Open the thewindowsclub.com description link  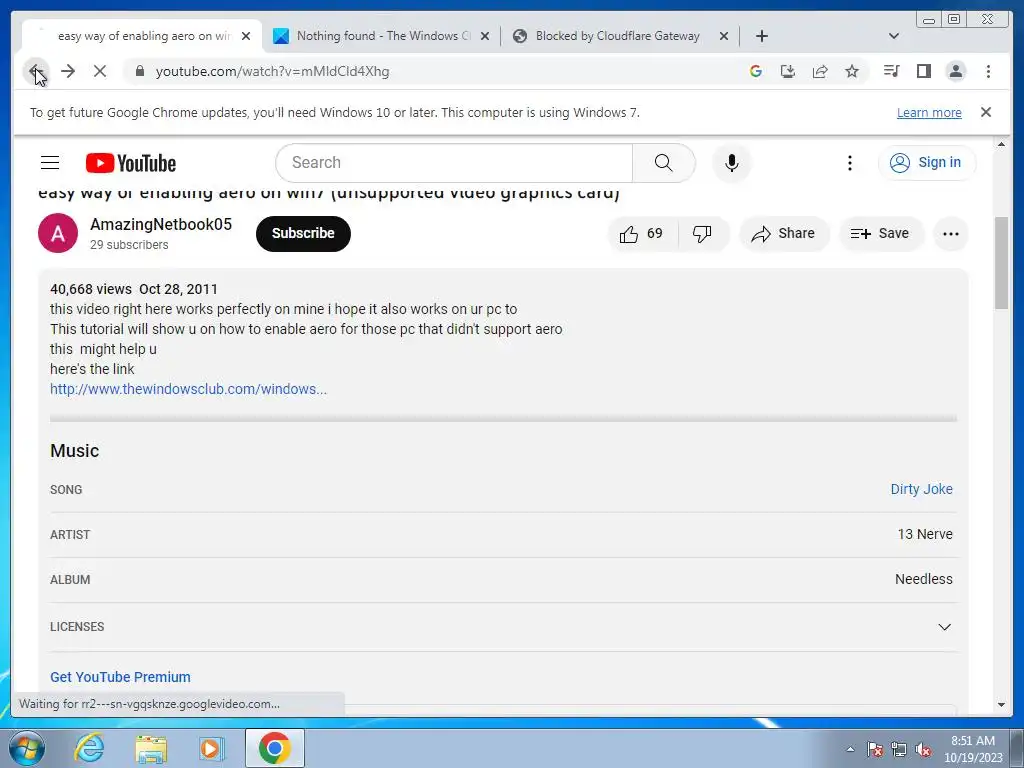pos(188,389)
